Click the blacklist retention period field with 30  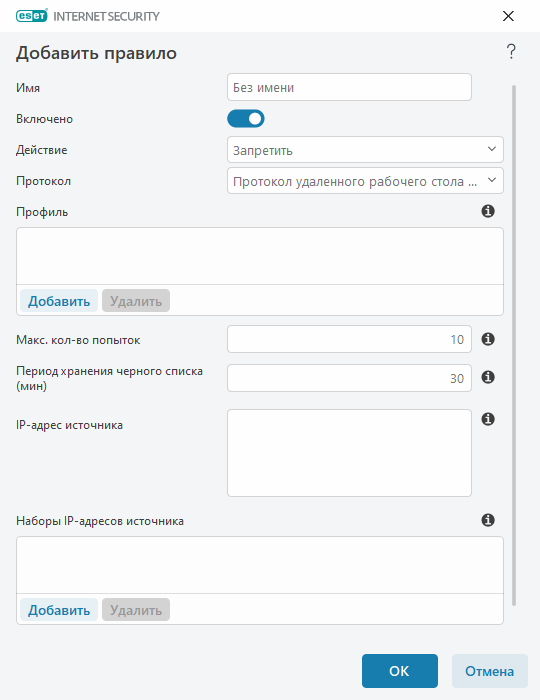click(349, 378)
